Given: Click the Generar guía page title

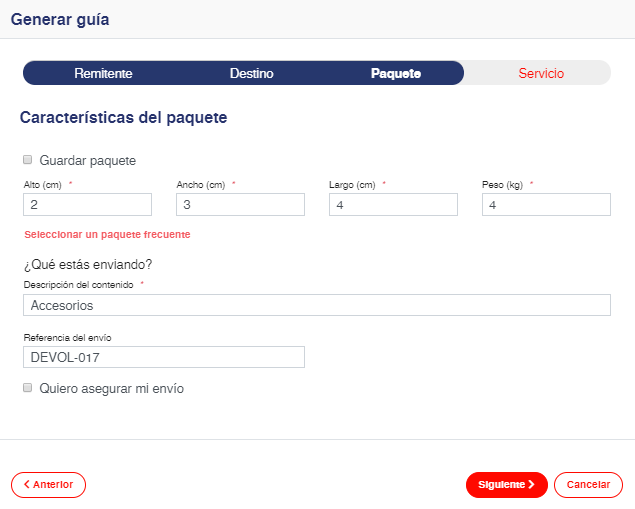Looking at the screenshot, I should 60,19.
